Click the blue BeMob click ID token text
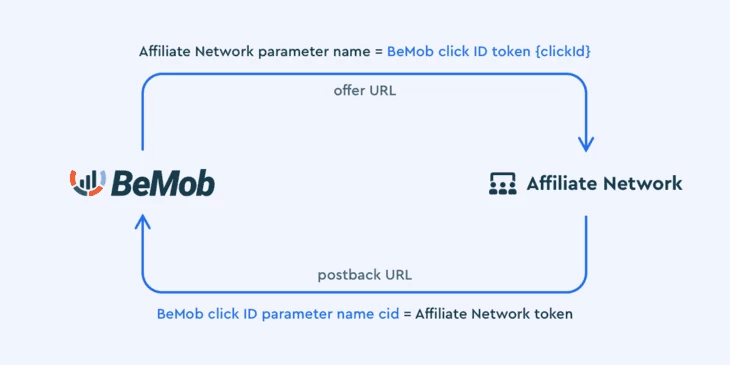Viewport: 730px width, 365px height. point(489,52)
